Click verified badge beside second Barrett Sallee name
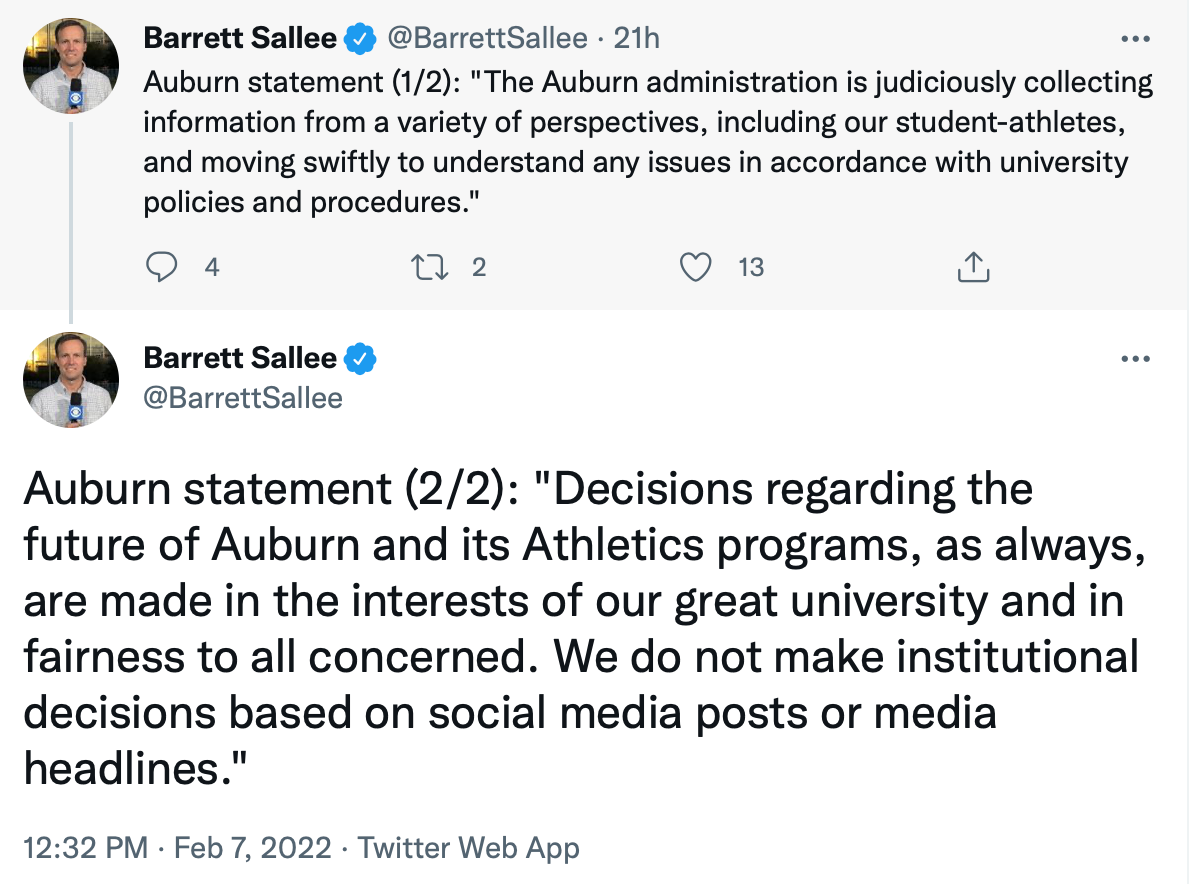1196x884 pixels. [359, 358]
